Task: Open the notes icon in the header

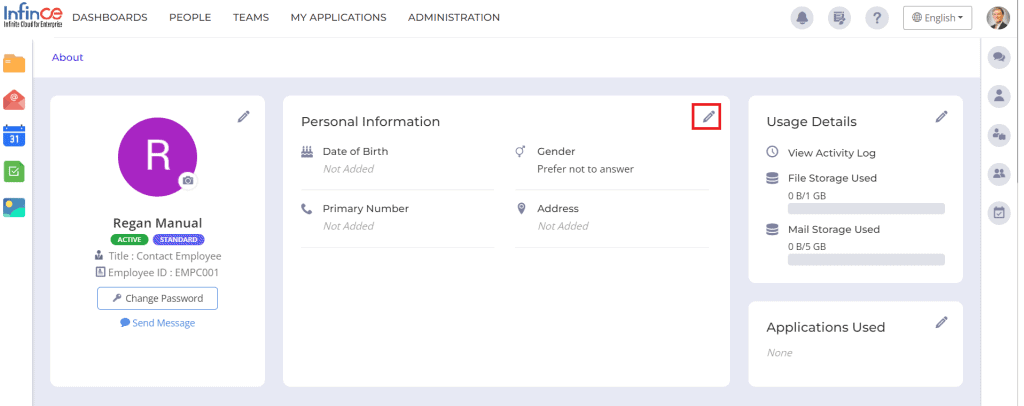Action: (839, 18)
